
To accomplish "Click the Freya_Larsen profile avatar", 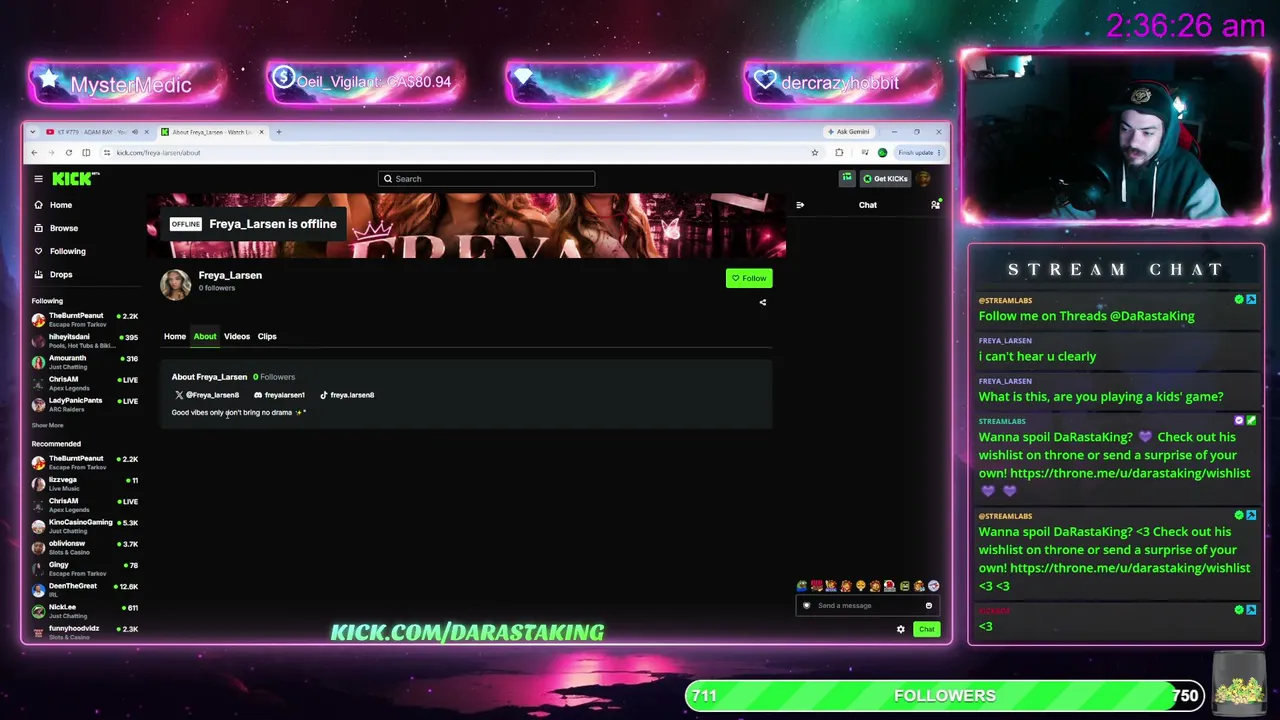I will [176, 284].
